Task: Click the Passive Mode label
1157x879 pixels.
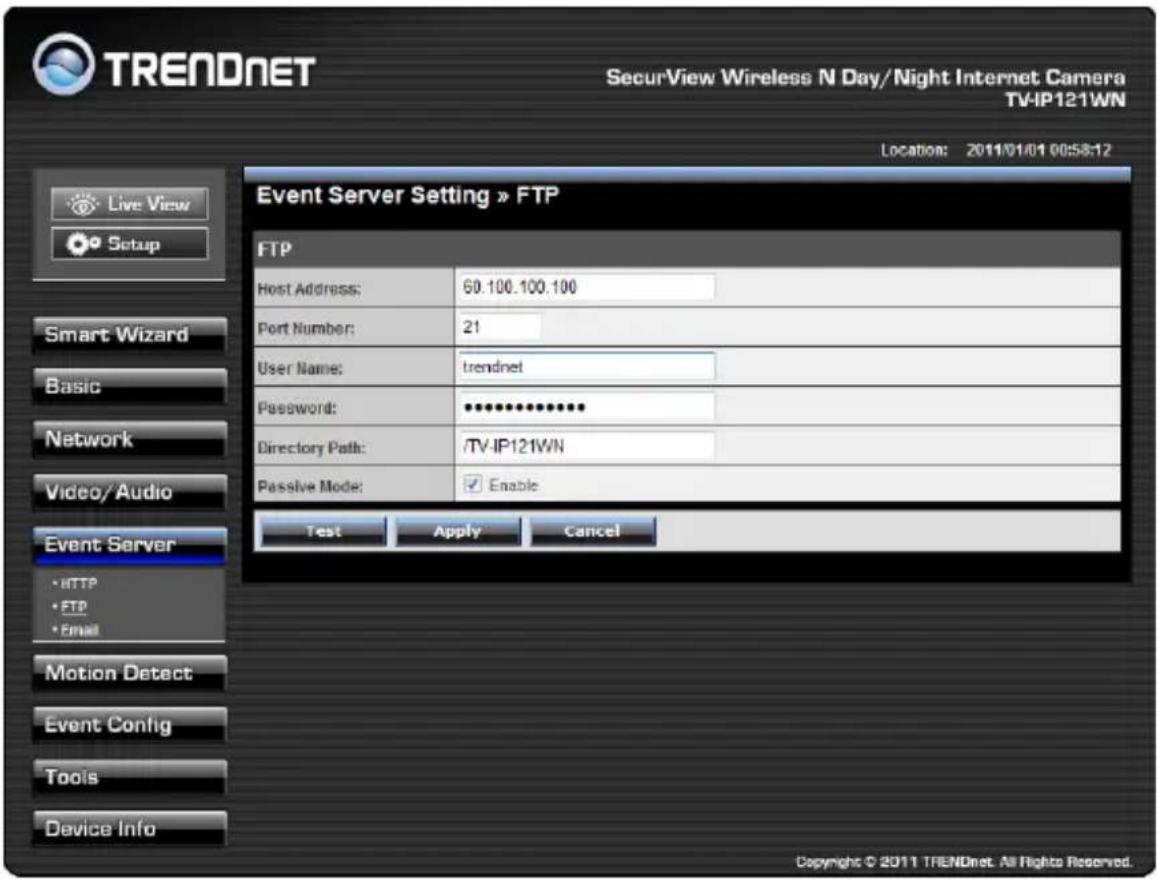Action: (x=310, y=487)
